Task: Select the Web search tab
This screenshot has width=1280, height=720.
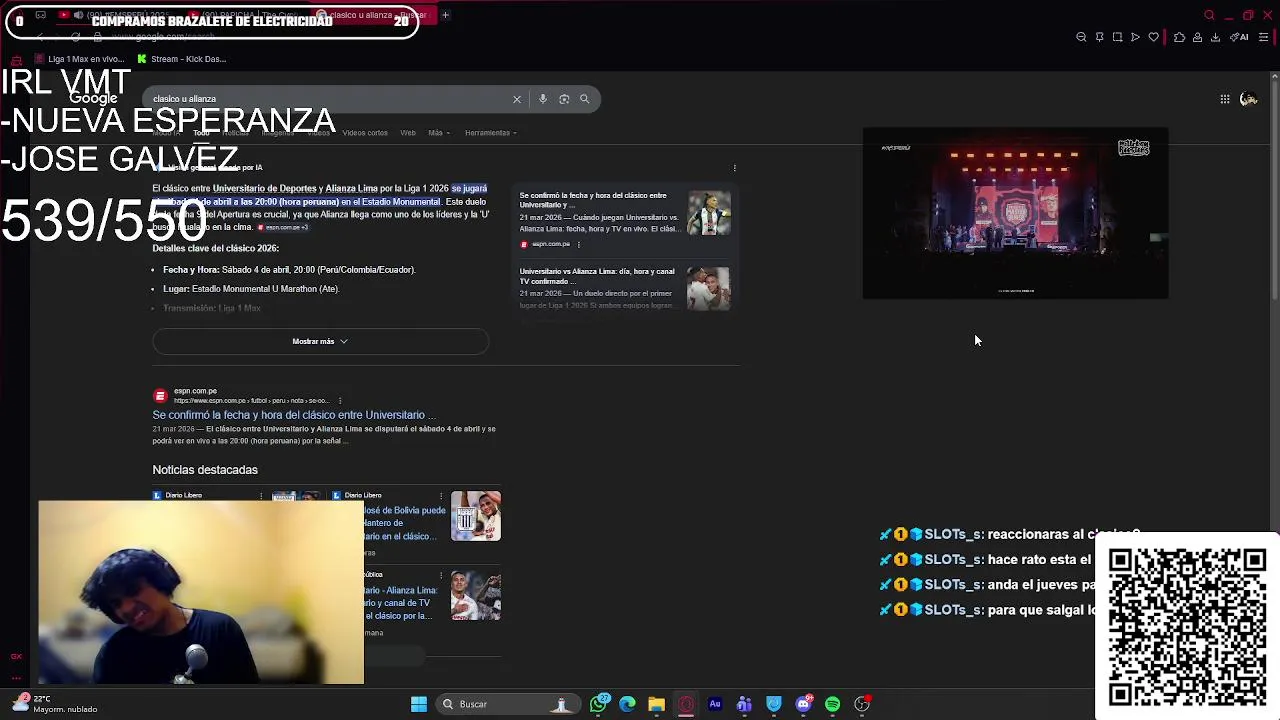Action: [408, 133]
